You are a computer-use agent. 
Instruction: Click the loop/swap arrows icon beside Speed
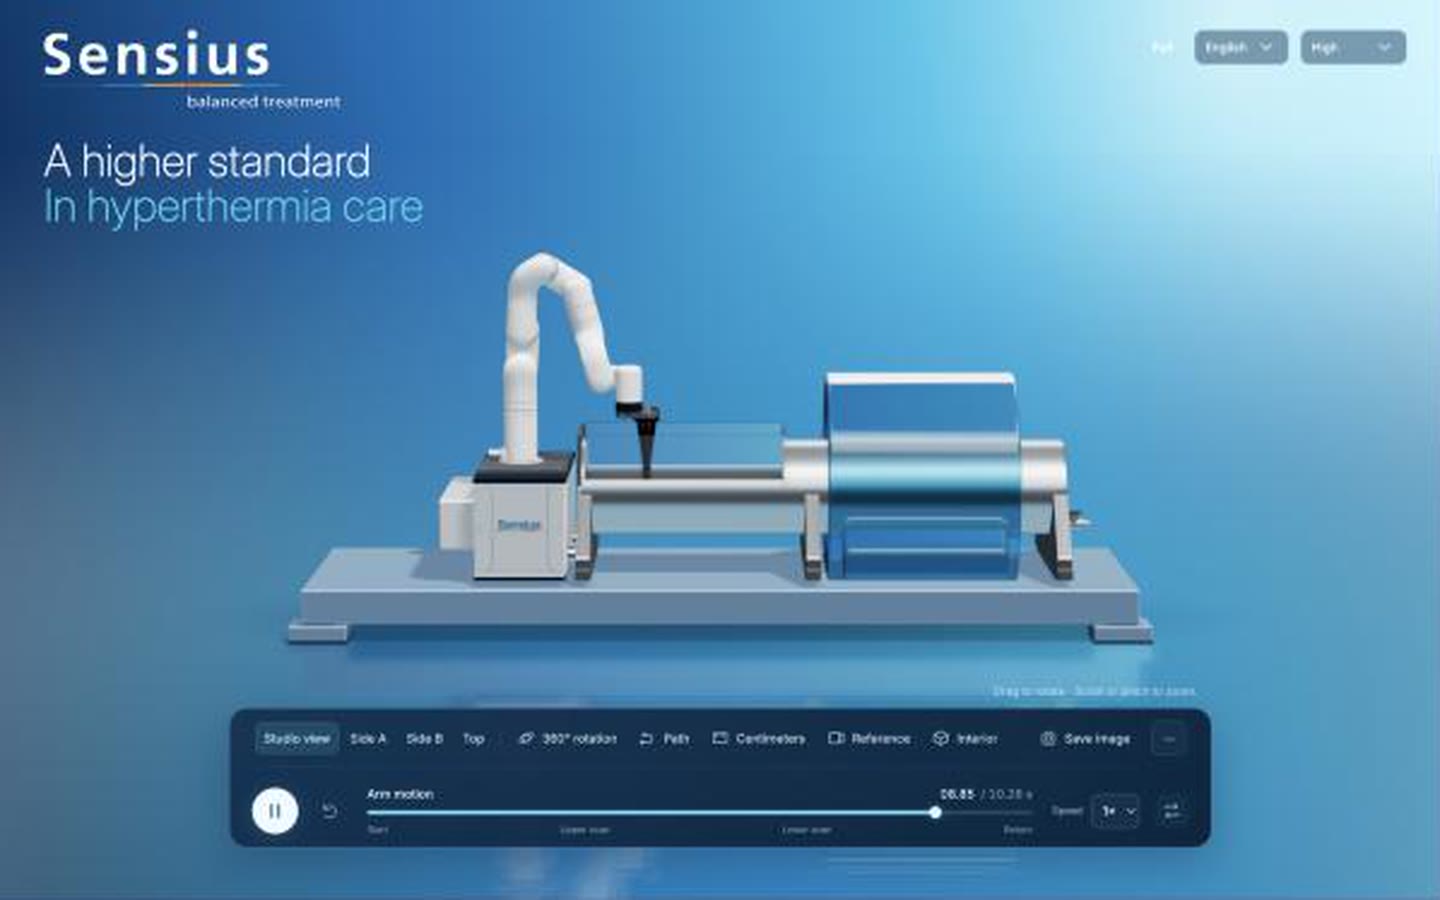(x=1172, y=811)
